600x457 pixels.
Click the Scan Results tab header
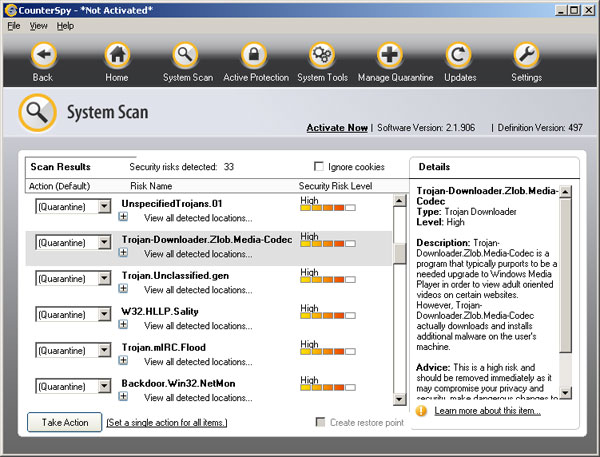pos(60,167)
